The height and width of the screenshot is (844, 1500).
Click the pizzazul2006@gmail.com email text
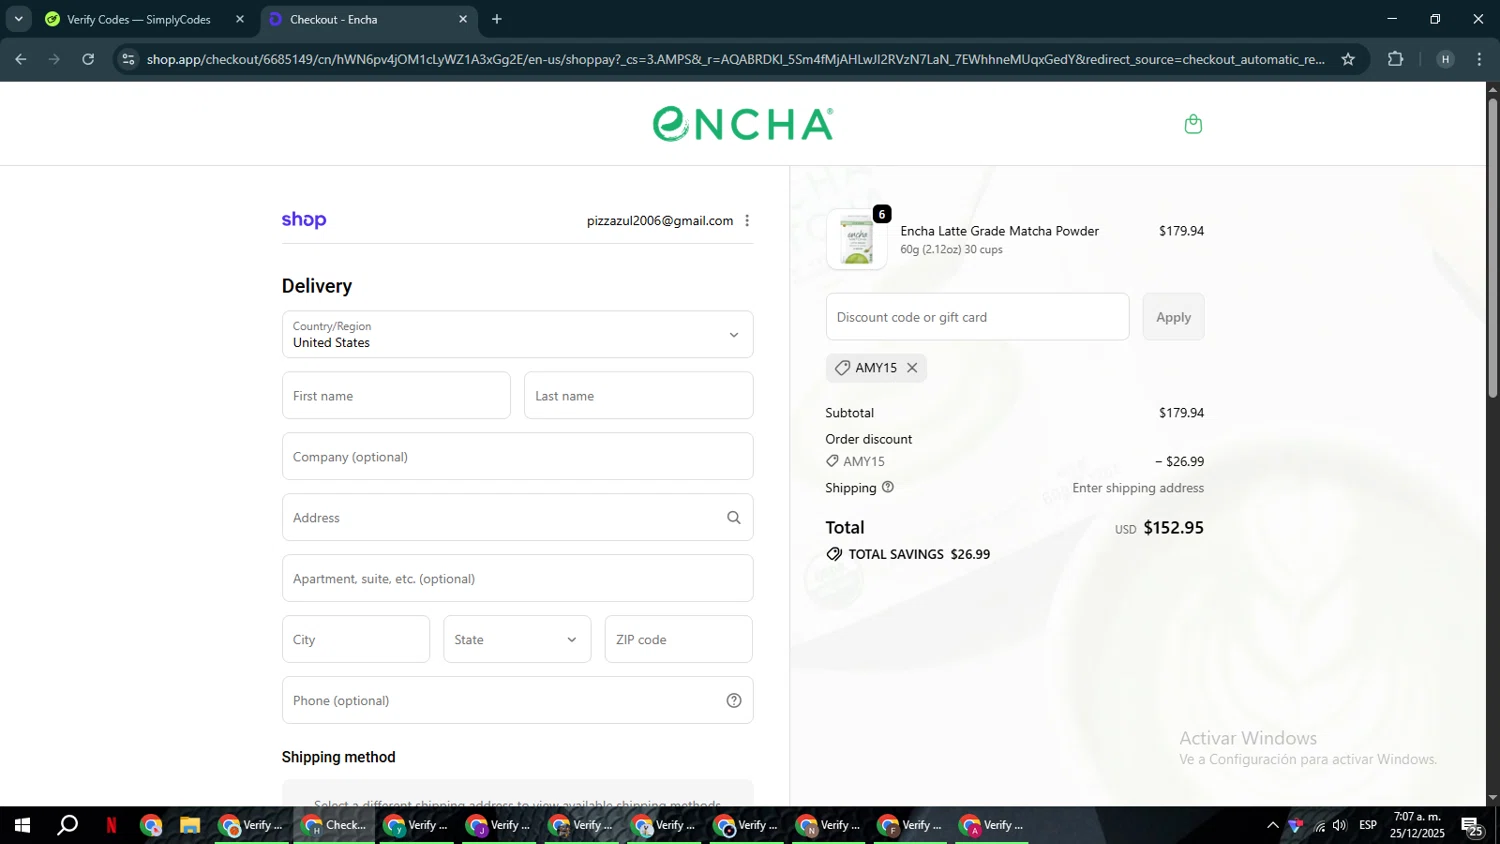tap(660, 221)
